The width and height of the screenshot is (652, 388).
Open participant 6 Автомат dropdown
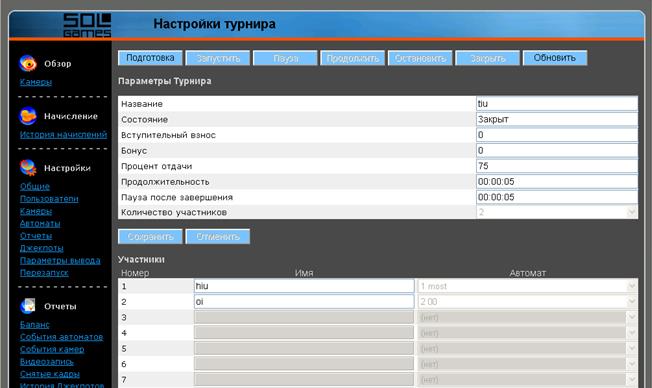tap(527, 364)
